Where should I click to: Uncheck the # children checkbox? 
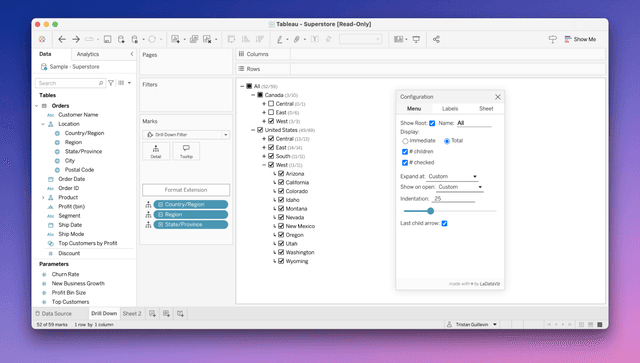405,151
